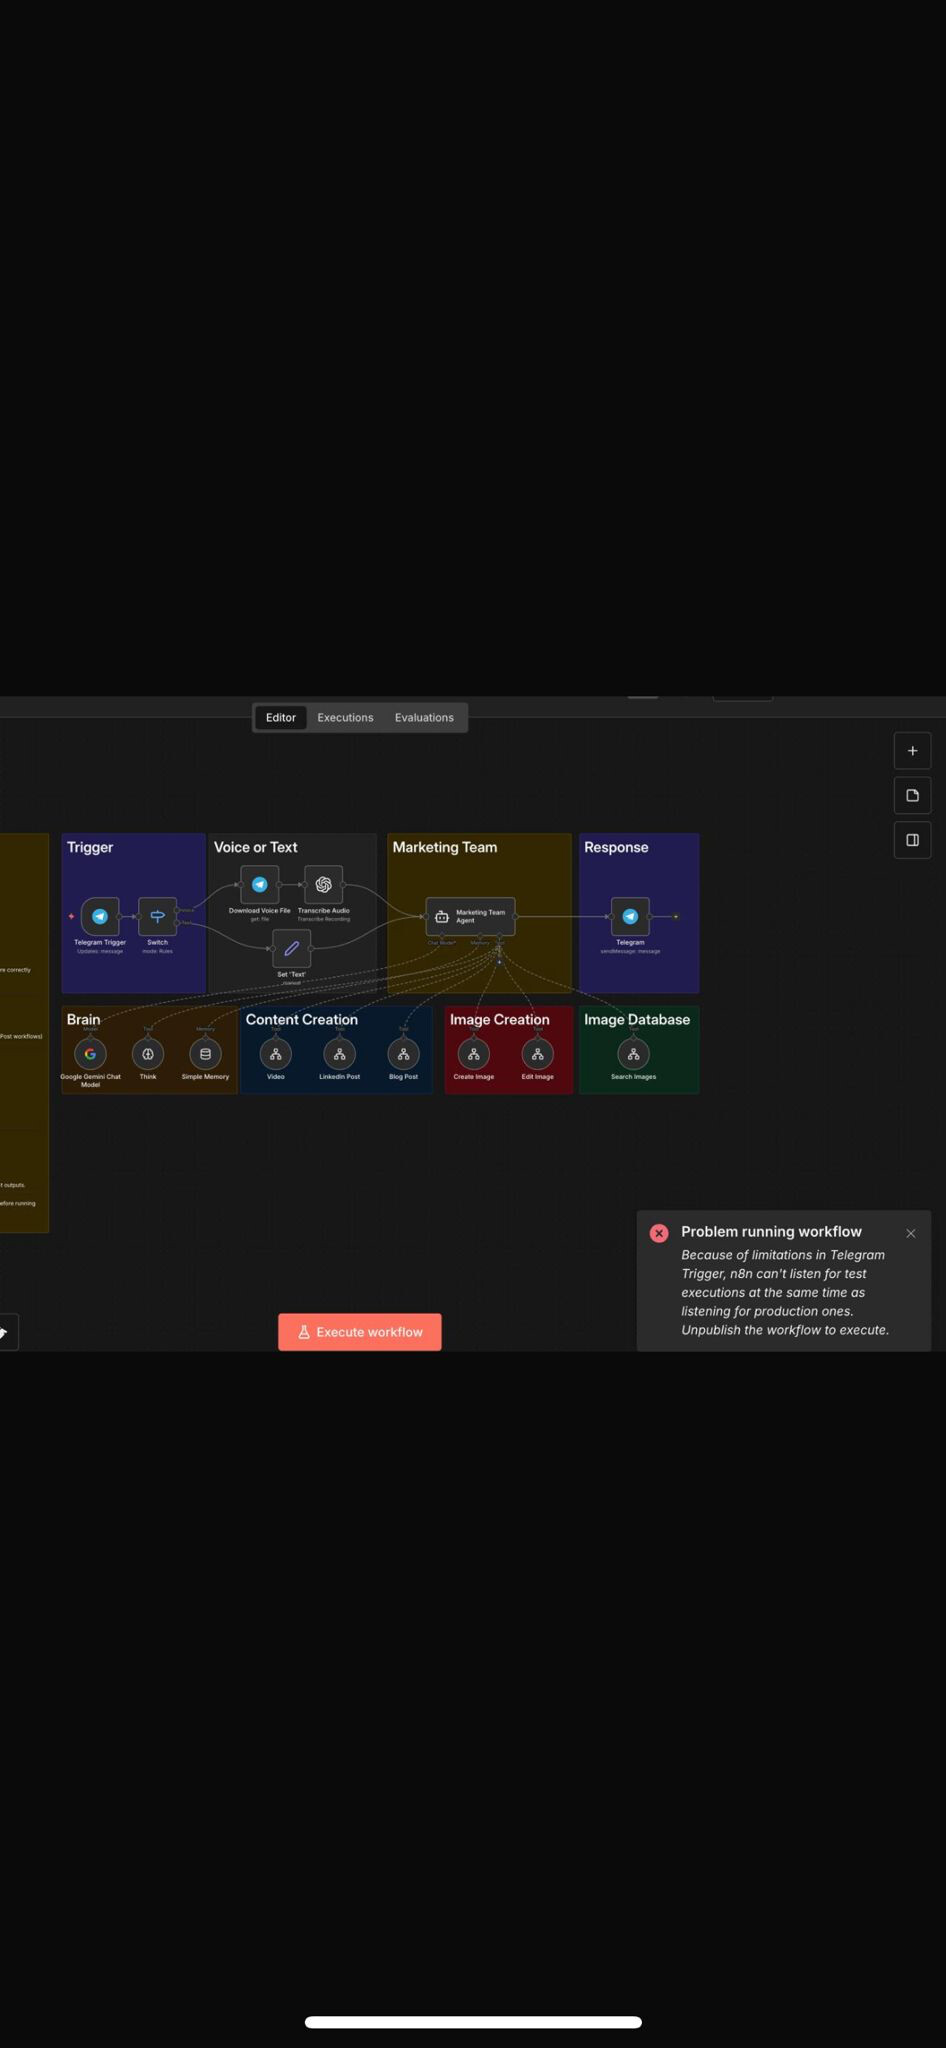Click the plus connector after the Response Telegram node
Screen dimensions: 946x2048
676,916
